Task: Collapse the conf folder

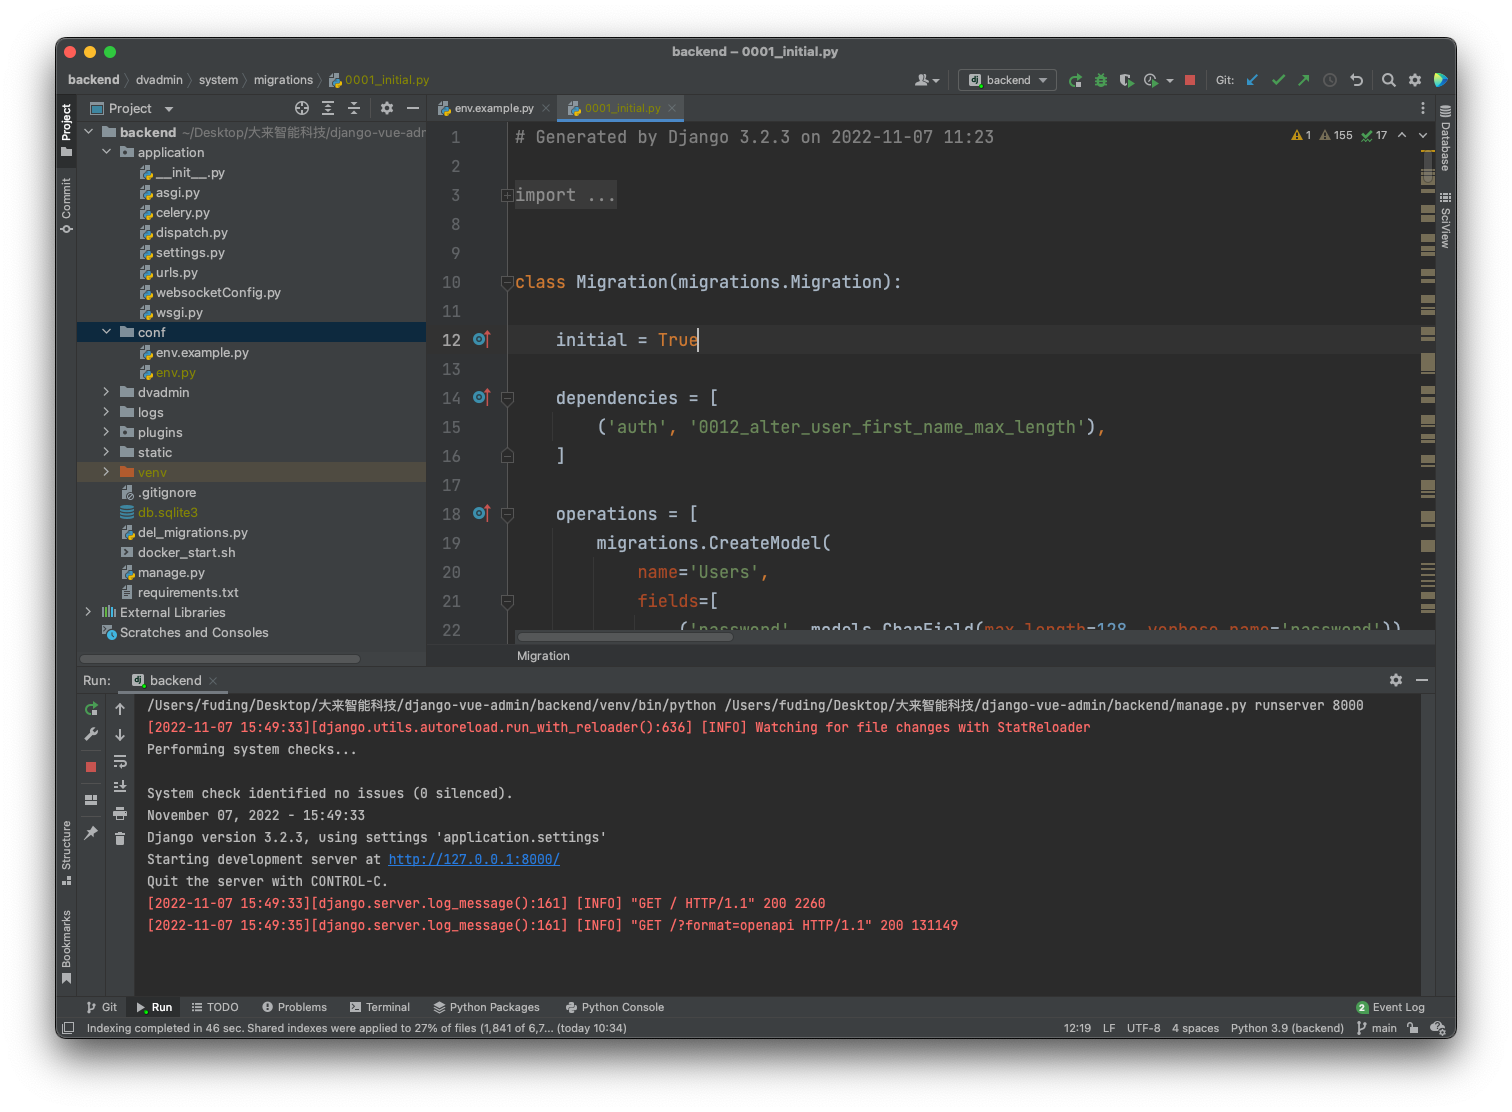Action: (106, 332)
